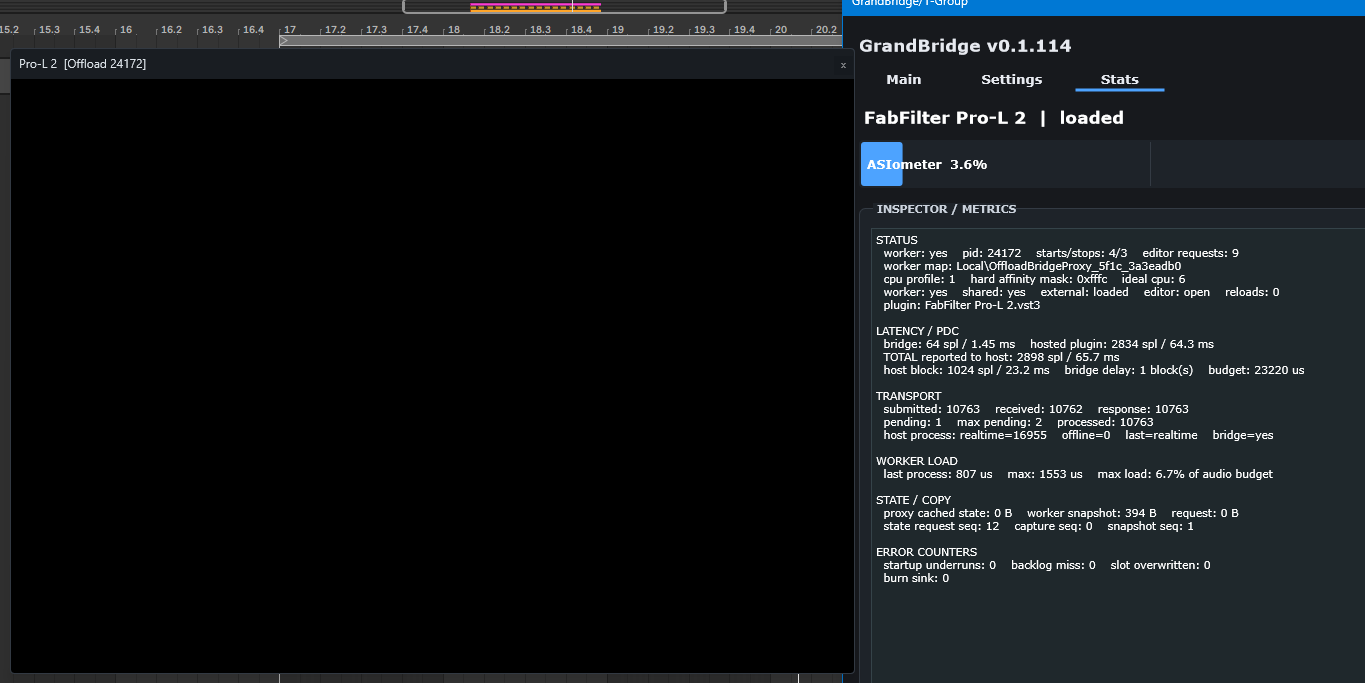This screenshot has width=1365, height=683.
Task: Click the 'burn sink: 0' counter
Action: 916,578
